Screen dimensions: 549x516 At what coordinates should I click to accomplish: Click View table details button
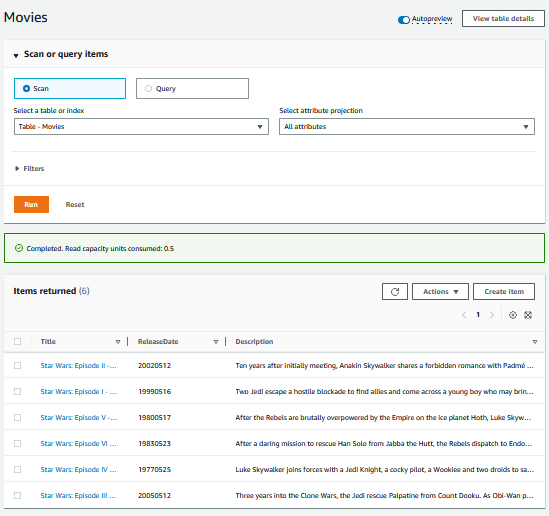click(x=503, y=19)
